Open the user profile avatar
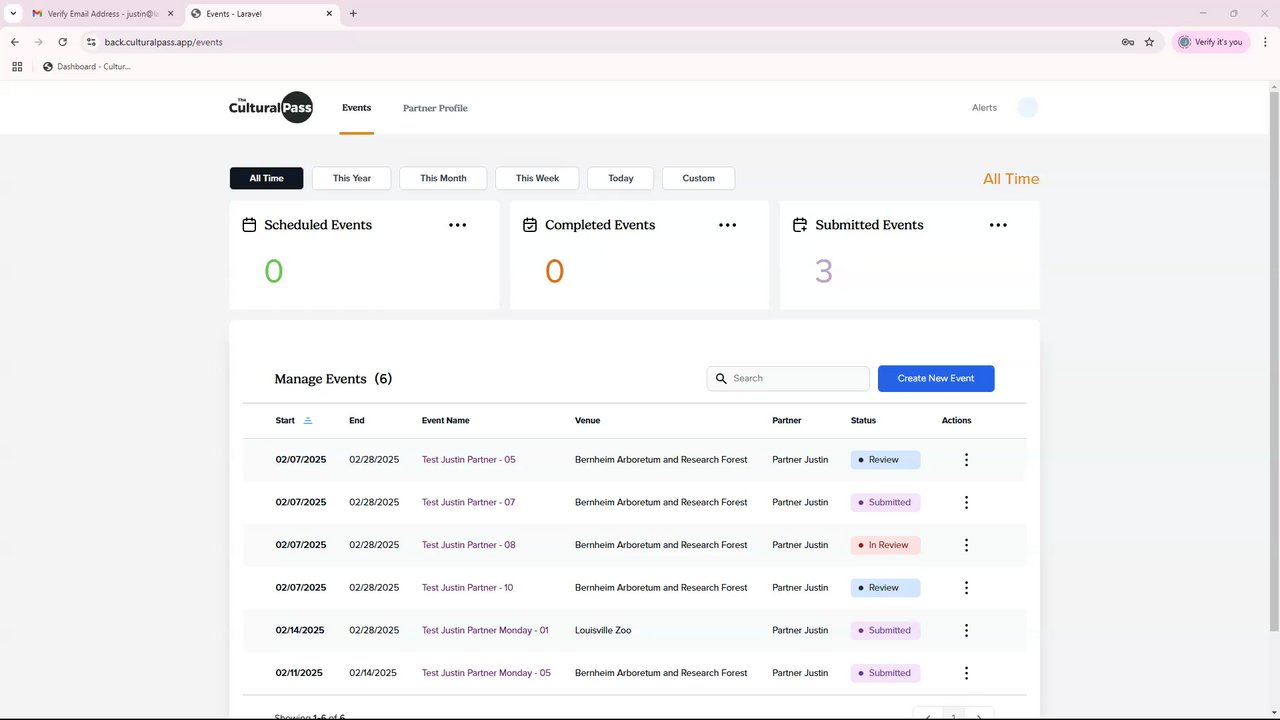The height and width of the screenshot is (720, 1280). click(1028, 108)
